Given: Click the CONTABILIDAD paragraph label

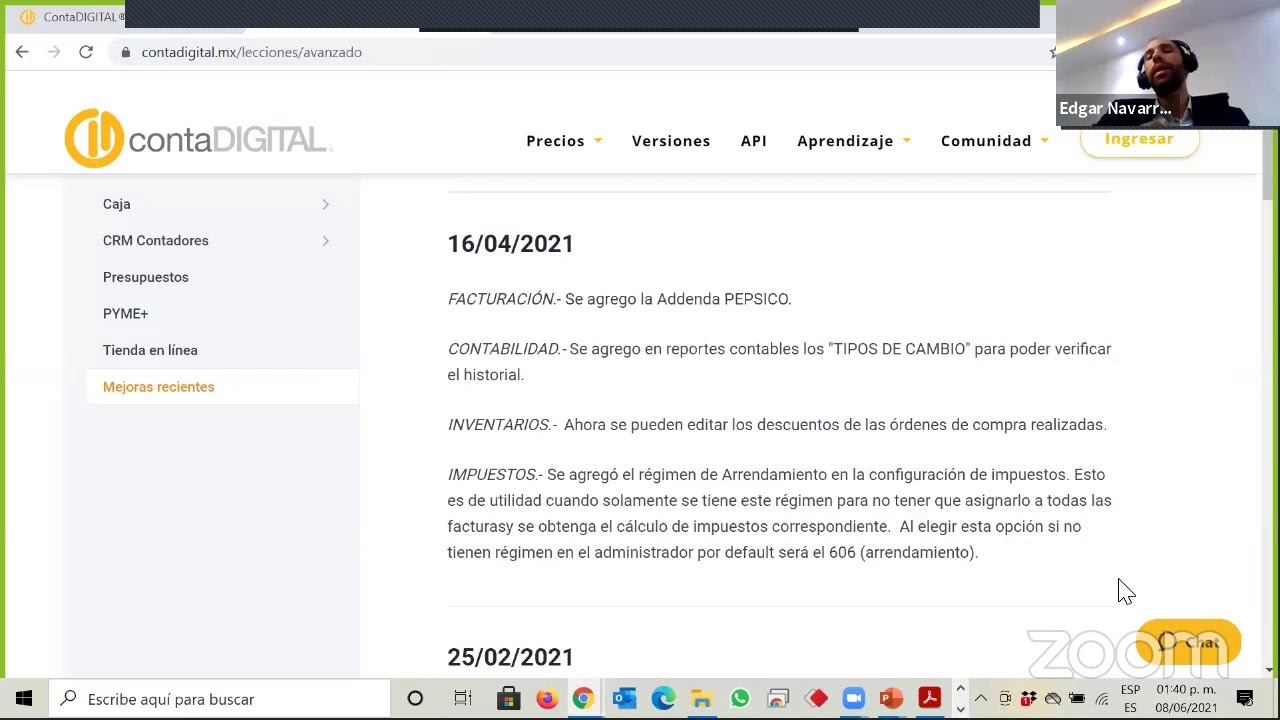Looking at the screenshot, I should (506, 349).
